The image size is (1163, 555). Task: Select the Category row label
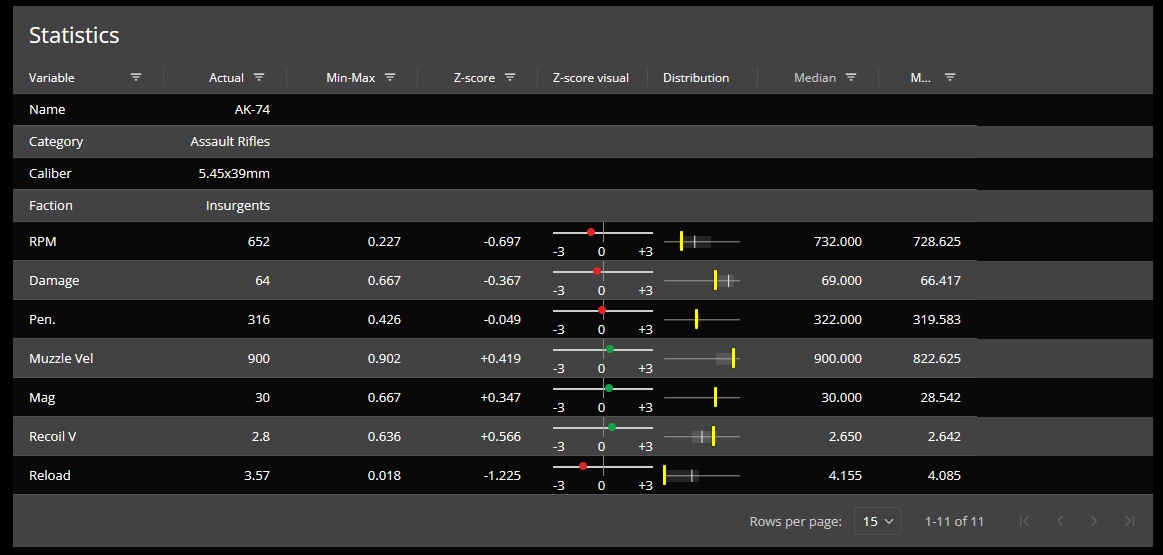(x=56, y=141)
